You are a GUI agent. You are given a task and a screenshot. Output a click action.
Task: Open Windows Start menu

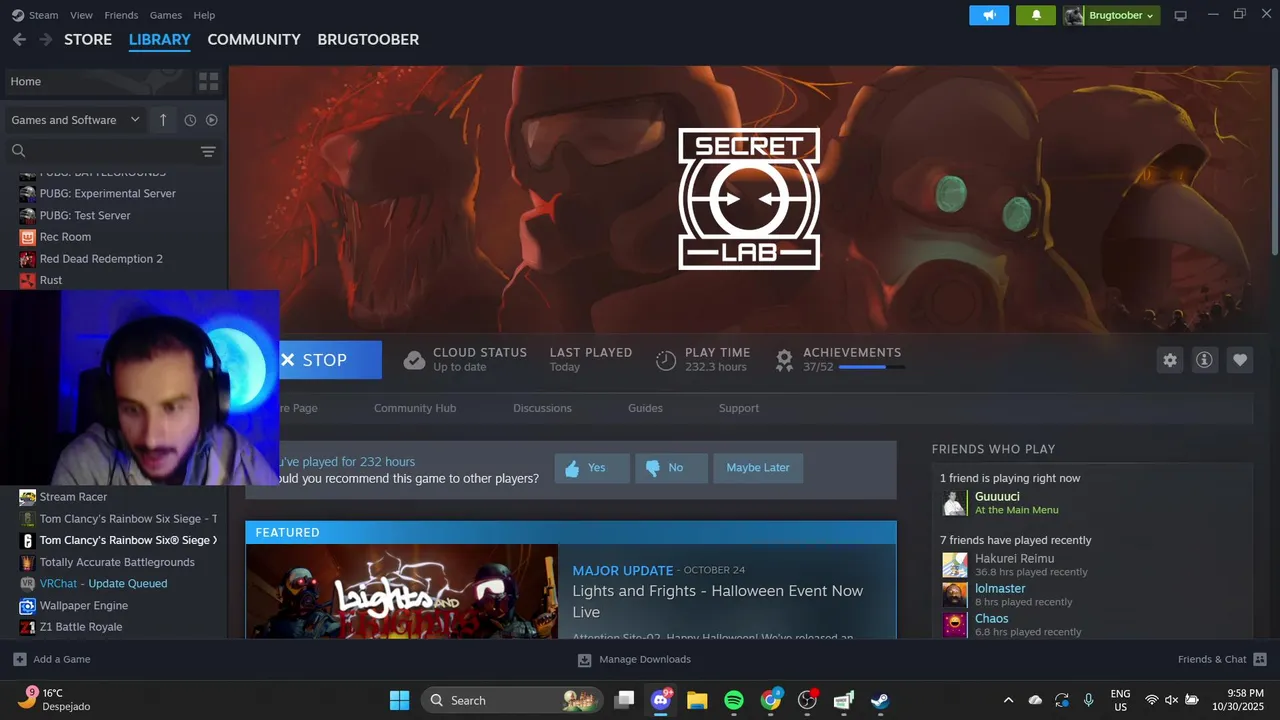(x=399, y=700)
